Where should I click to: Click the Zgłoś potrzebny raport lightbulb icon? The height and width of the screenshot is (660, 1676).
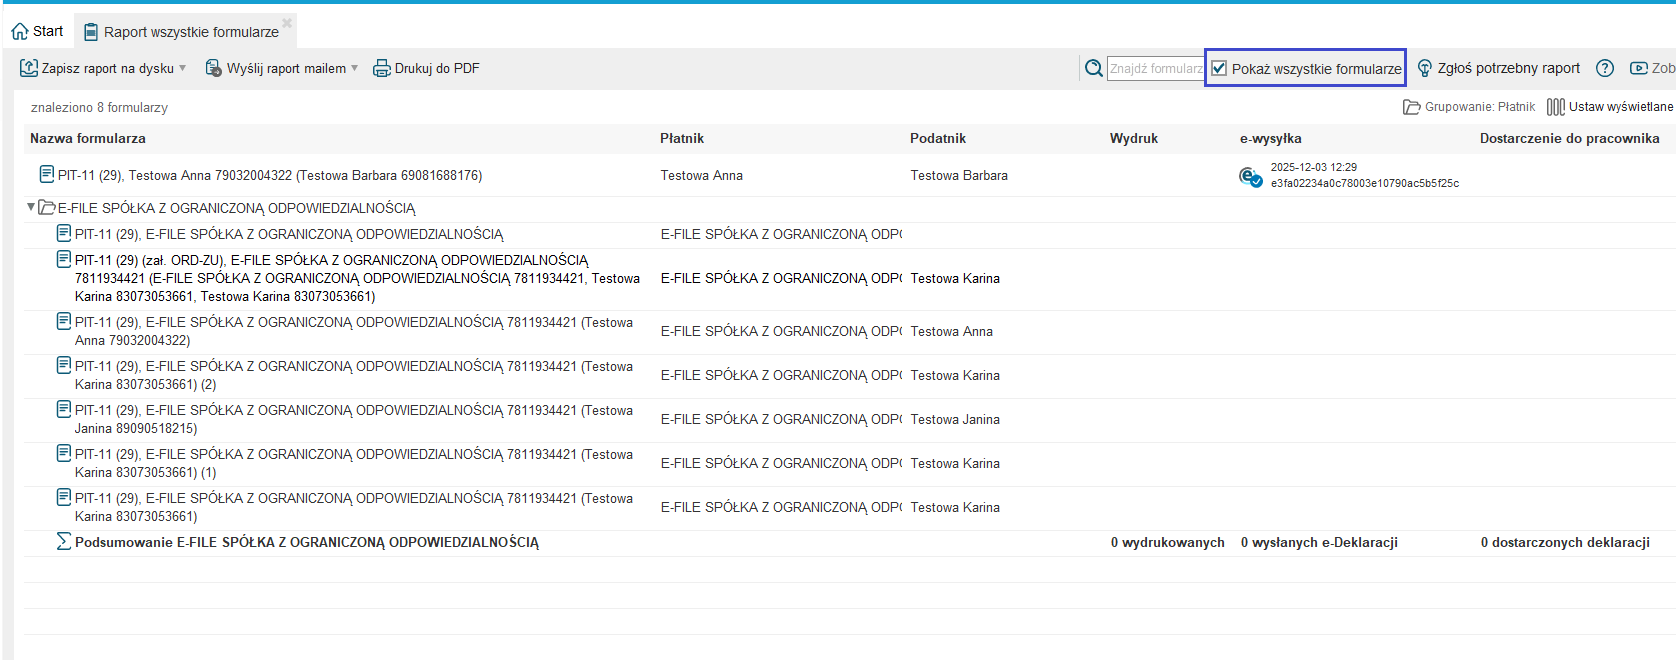point(1425,68)
